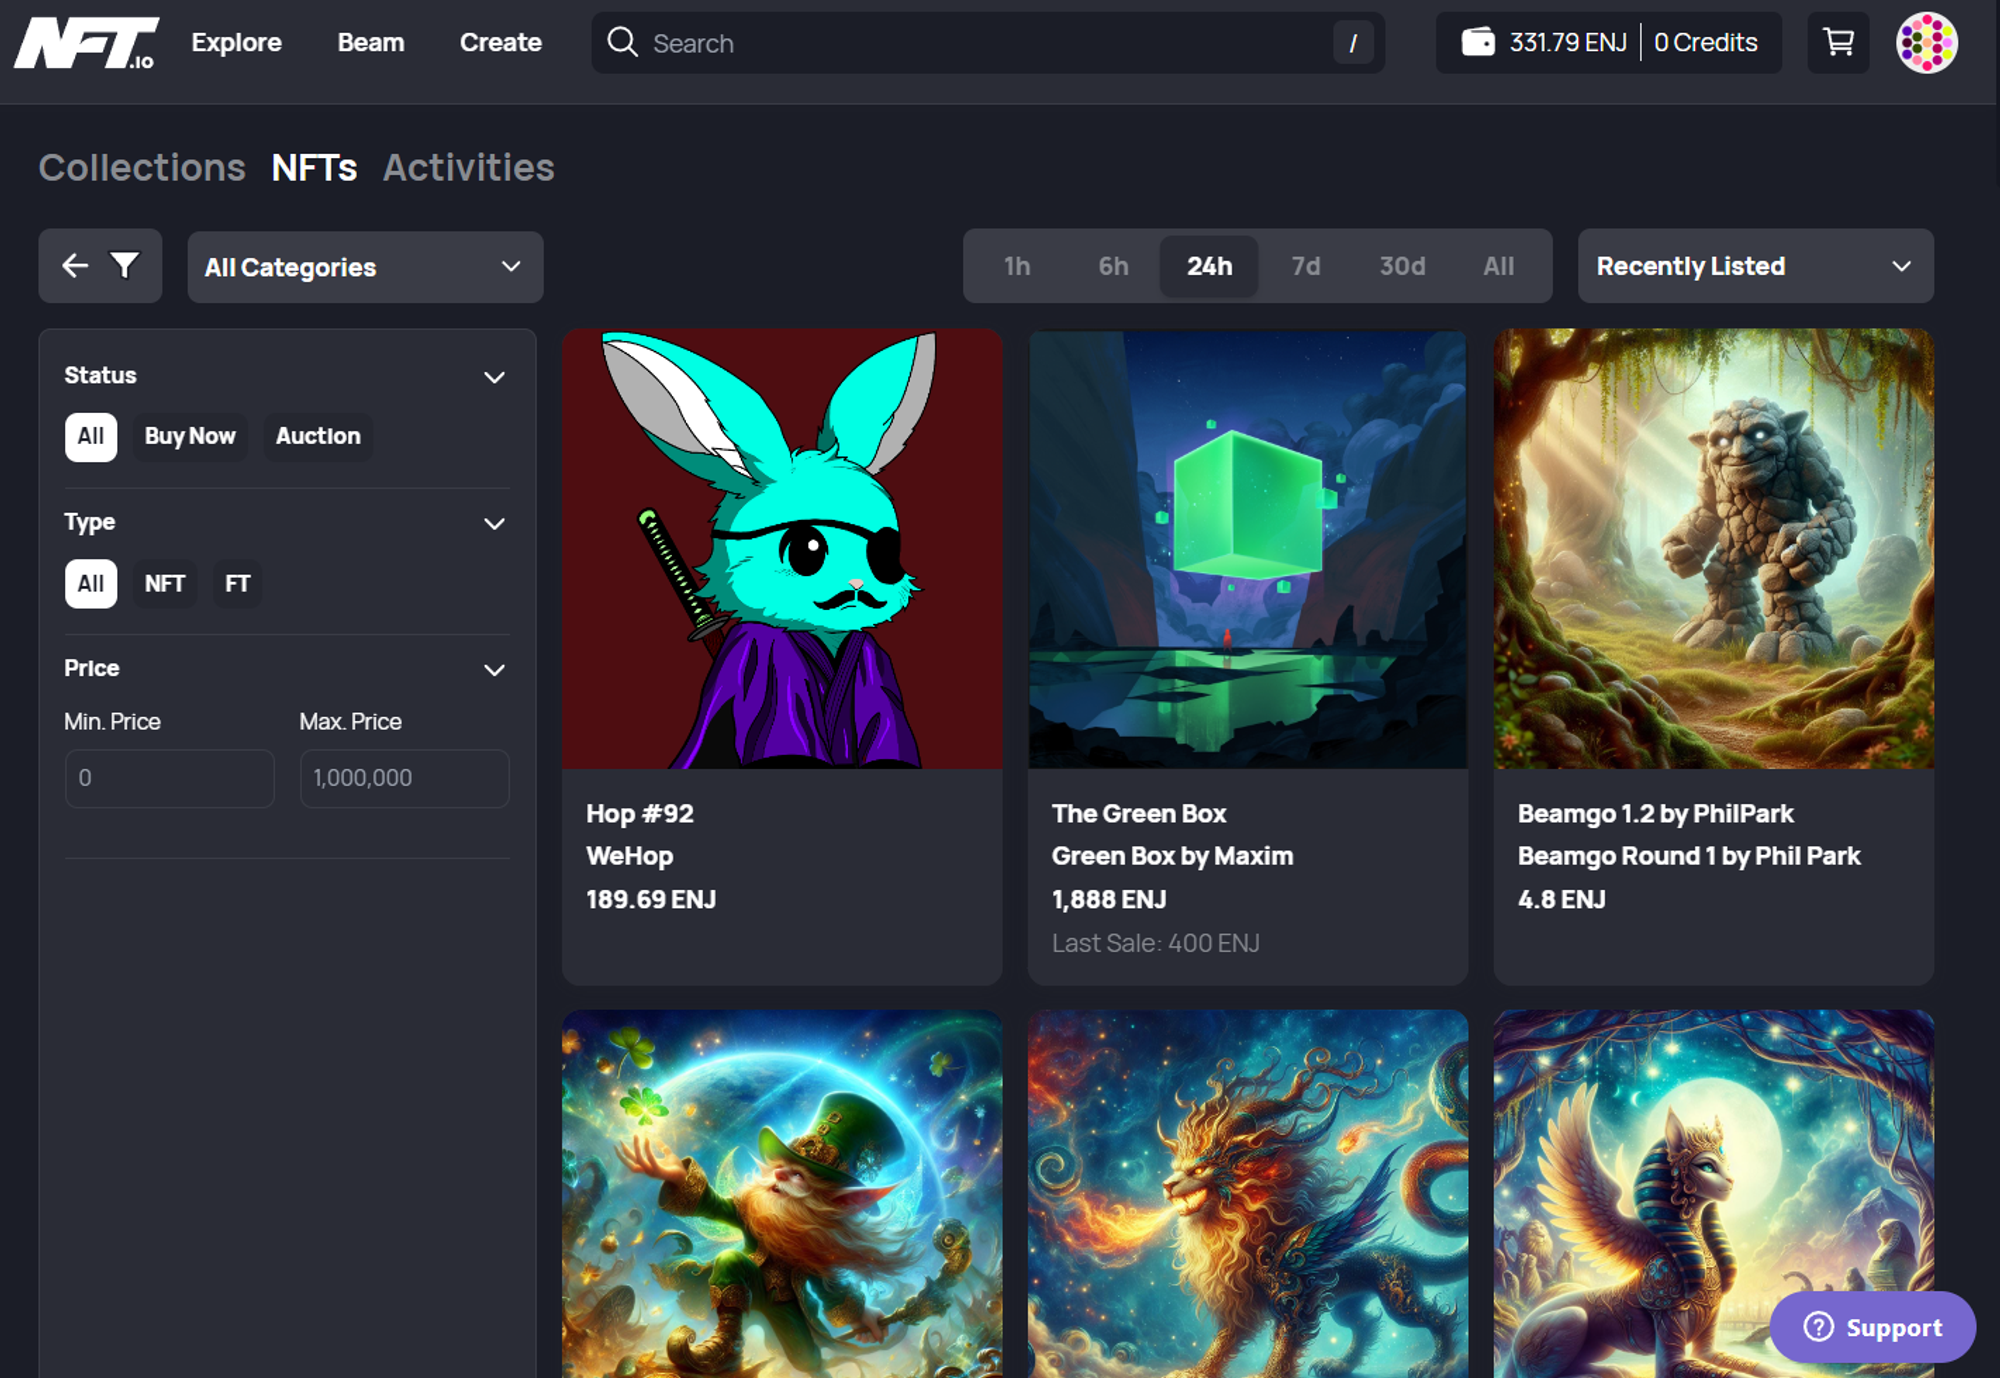This screenshot has width=2000, height=1378.
Task: Click the 1,888 ENJ price
Action: coord(1109,899)
